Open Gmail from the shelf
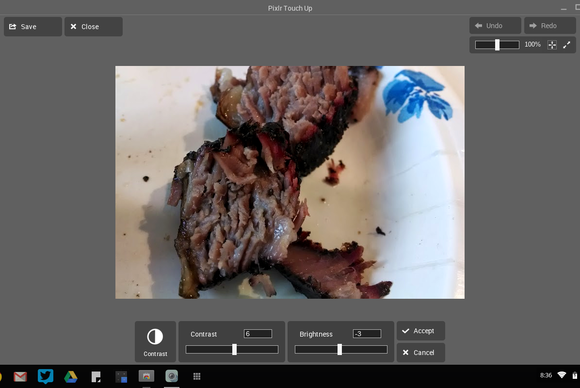The height and width of the screenshot is (388, 580). (x=20, y=377)
